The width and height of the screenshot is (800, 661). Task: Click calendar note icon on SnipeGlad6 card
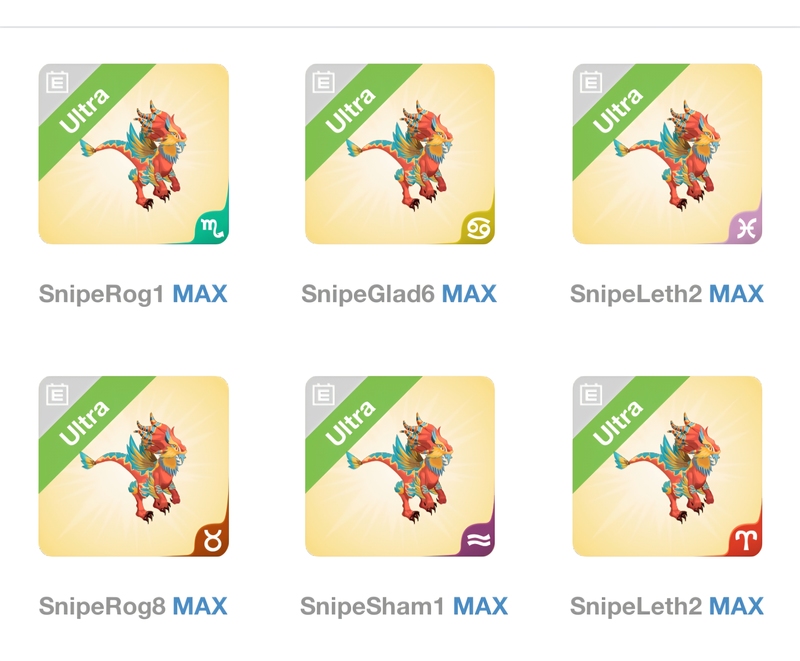coord(323,82)
